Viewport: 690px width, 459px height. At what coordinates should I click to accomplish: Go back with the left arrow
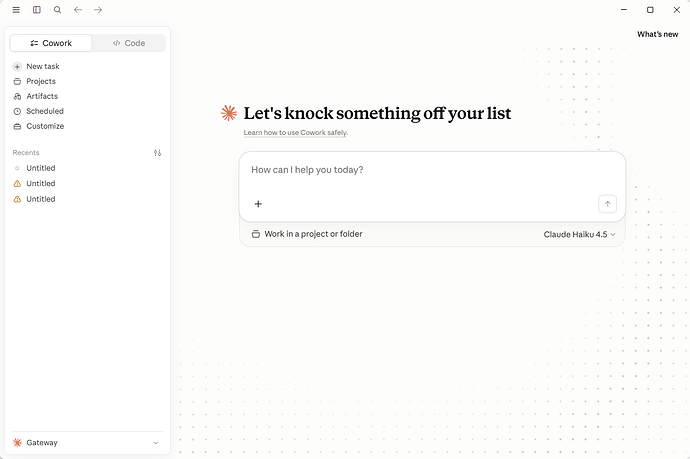pos(78,10)
